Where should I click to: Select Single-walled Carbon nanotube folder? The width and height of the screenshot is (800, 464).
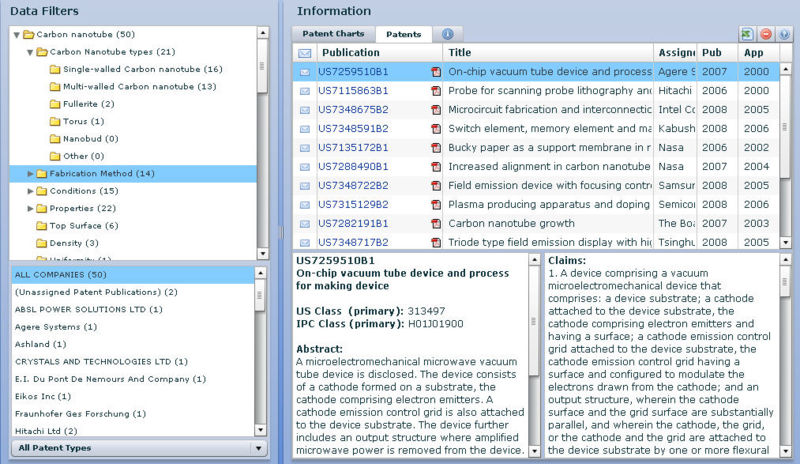142,69
